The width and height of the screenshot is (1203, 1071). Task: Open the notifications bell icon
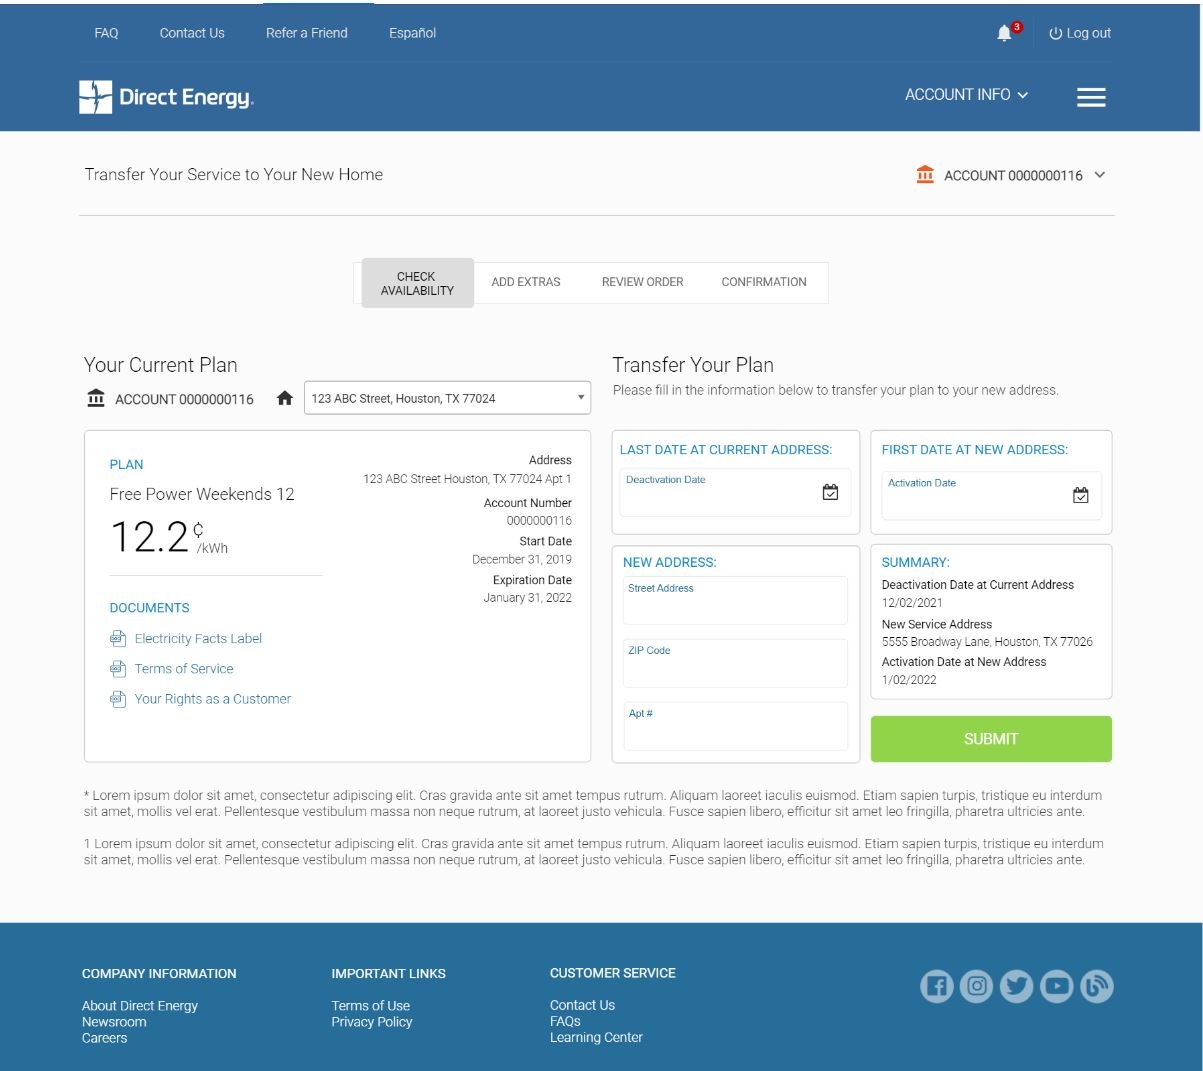point(1005,33)
